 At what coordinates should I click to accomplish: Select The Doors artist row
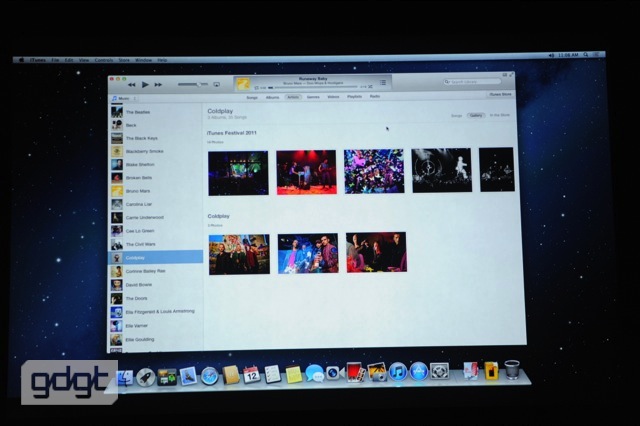pyautogui.click(x=156, y=298)
